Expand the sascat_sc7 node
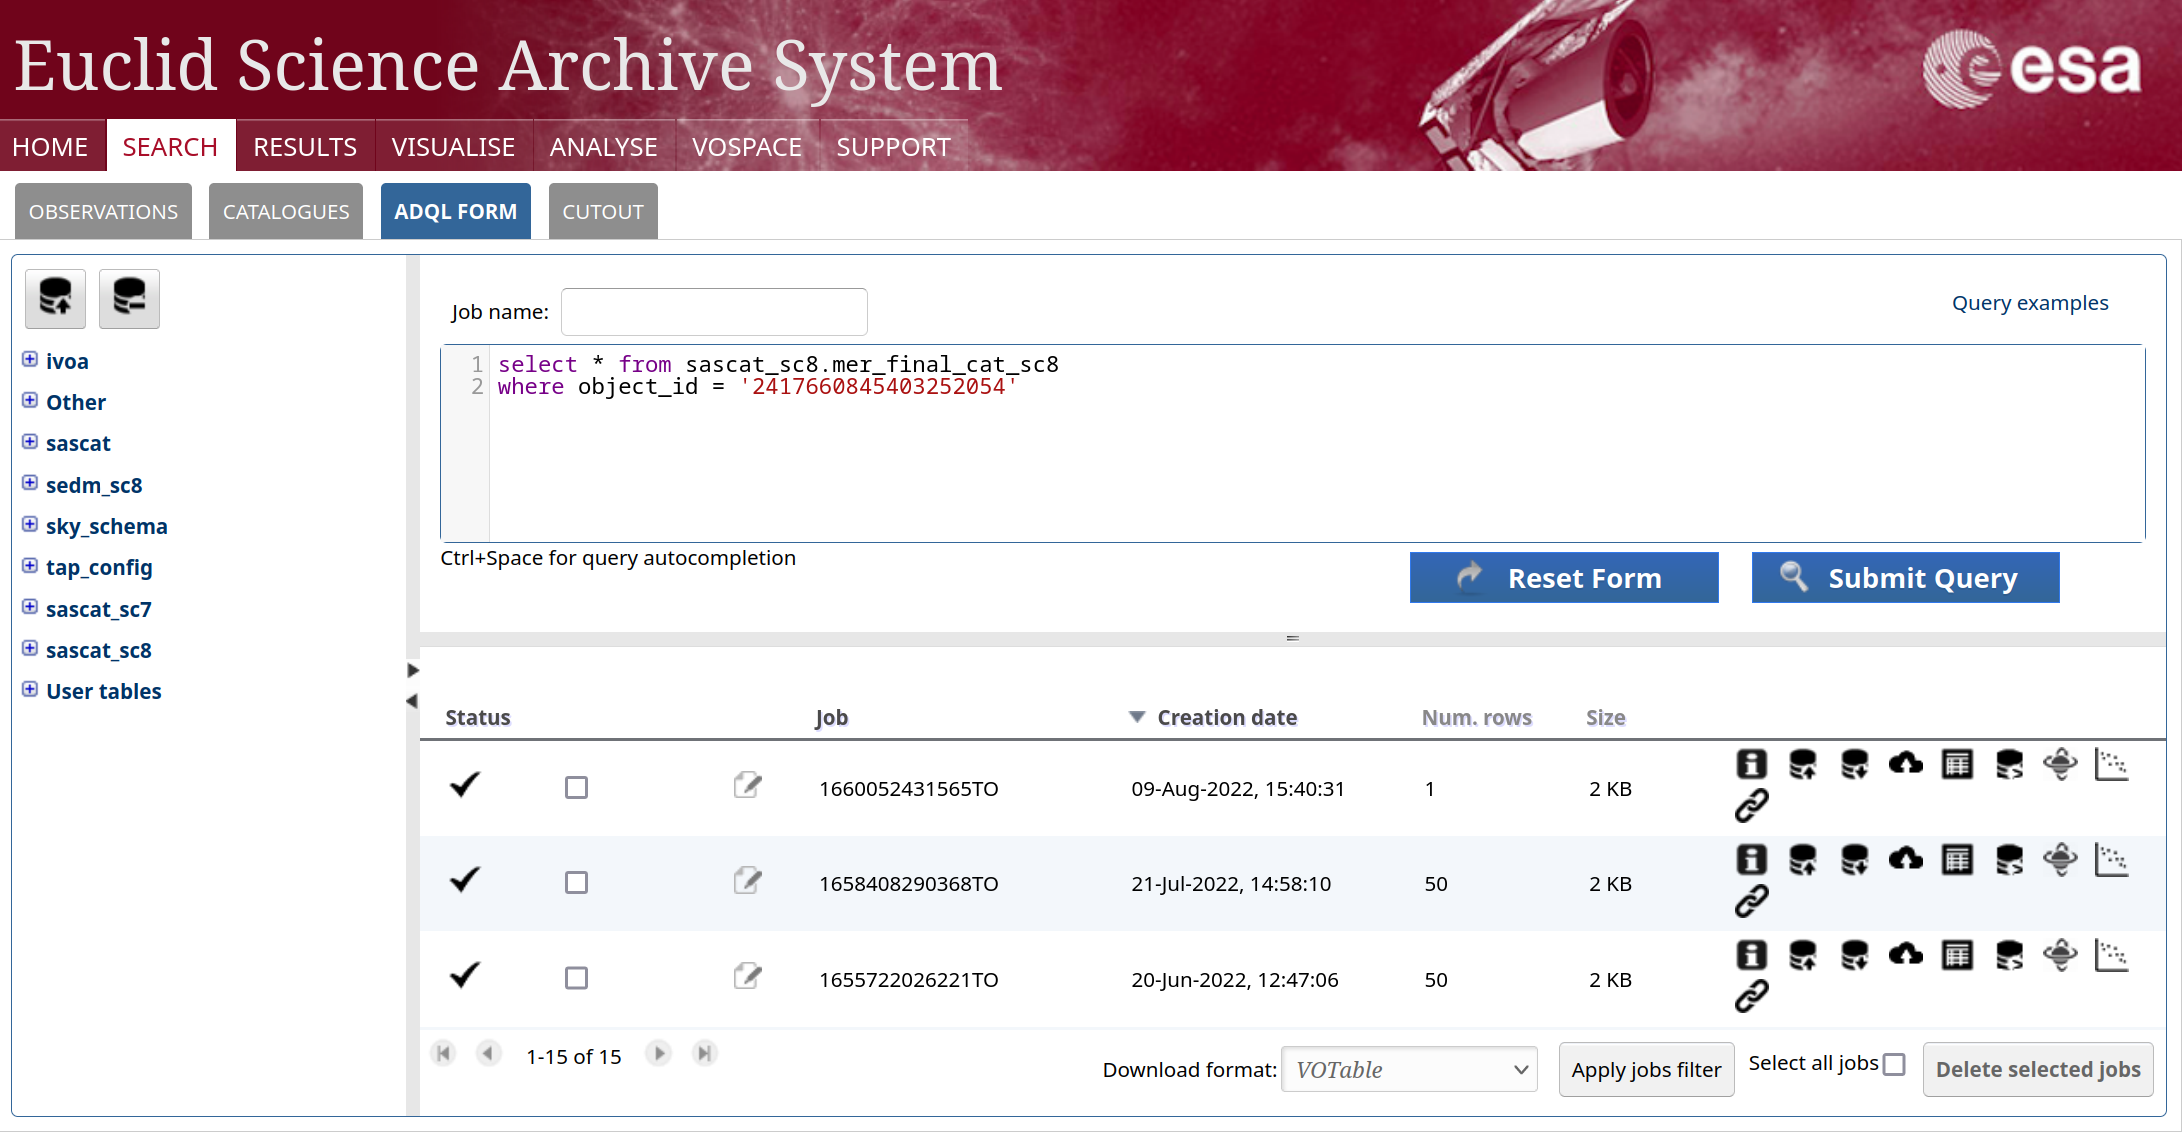 point(30,607)
